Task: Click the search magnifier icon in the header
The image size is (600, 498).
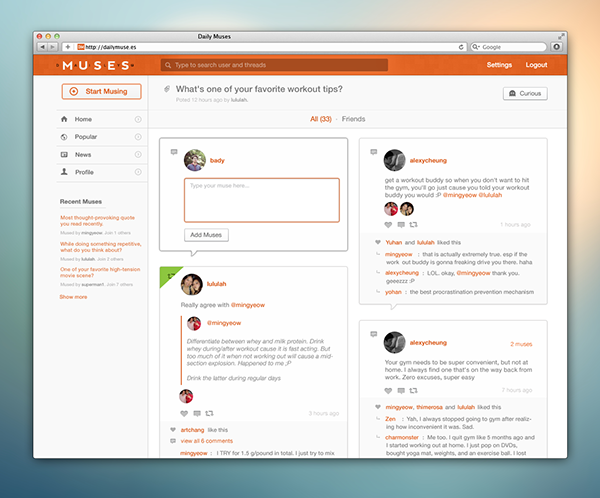Action: [x=168, y=65]
